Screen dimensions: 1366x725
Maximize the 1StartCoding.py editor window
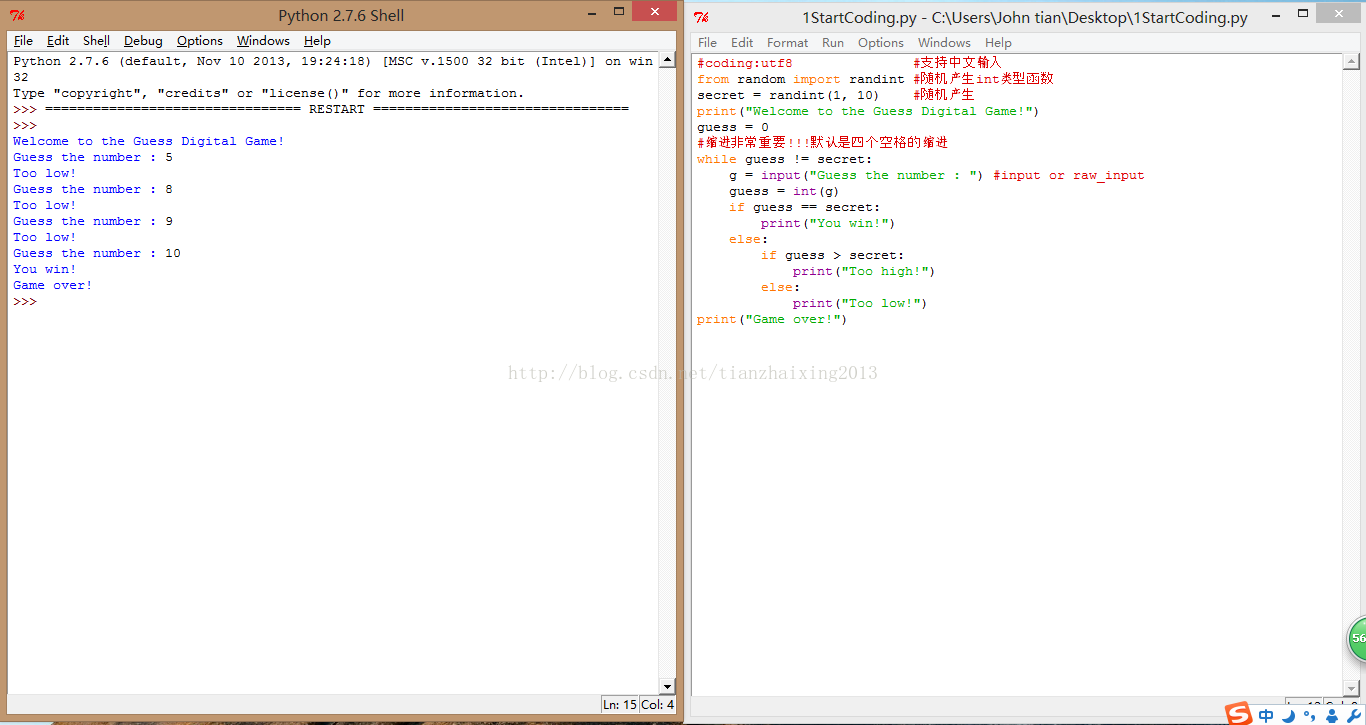pos(1302,14)
